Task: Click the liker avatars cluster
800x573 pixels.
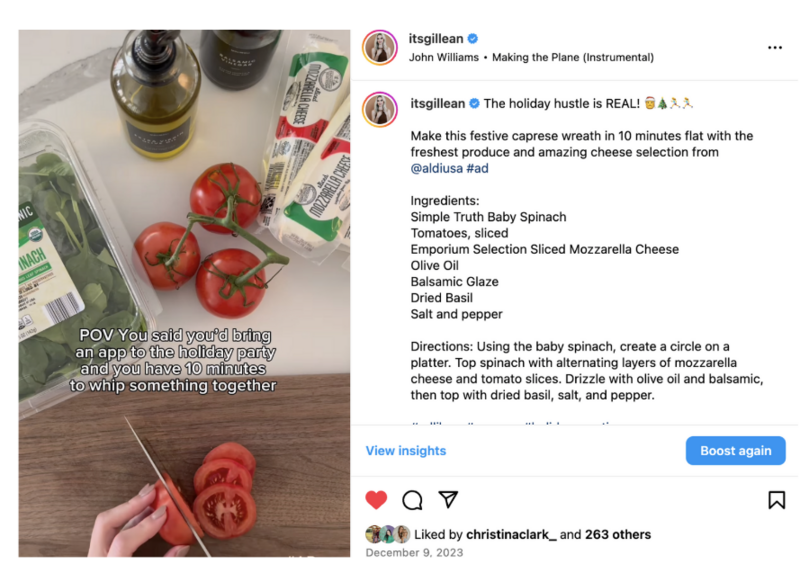Action: tap(388, 534)
